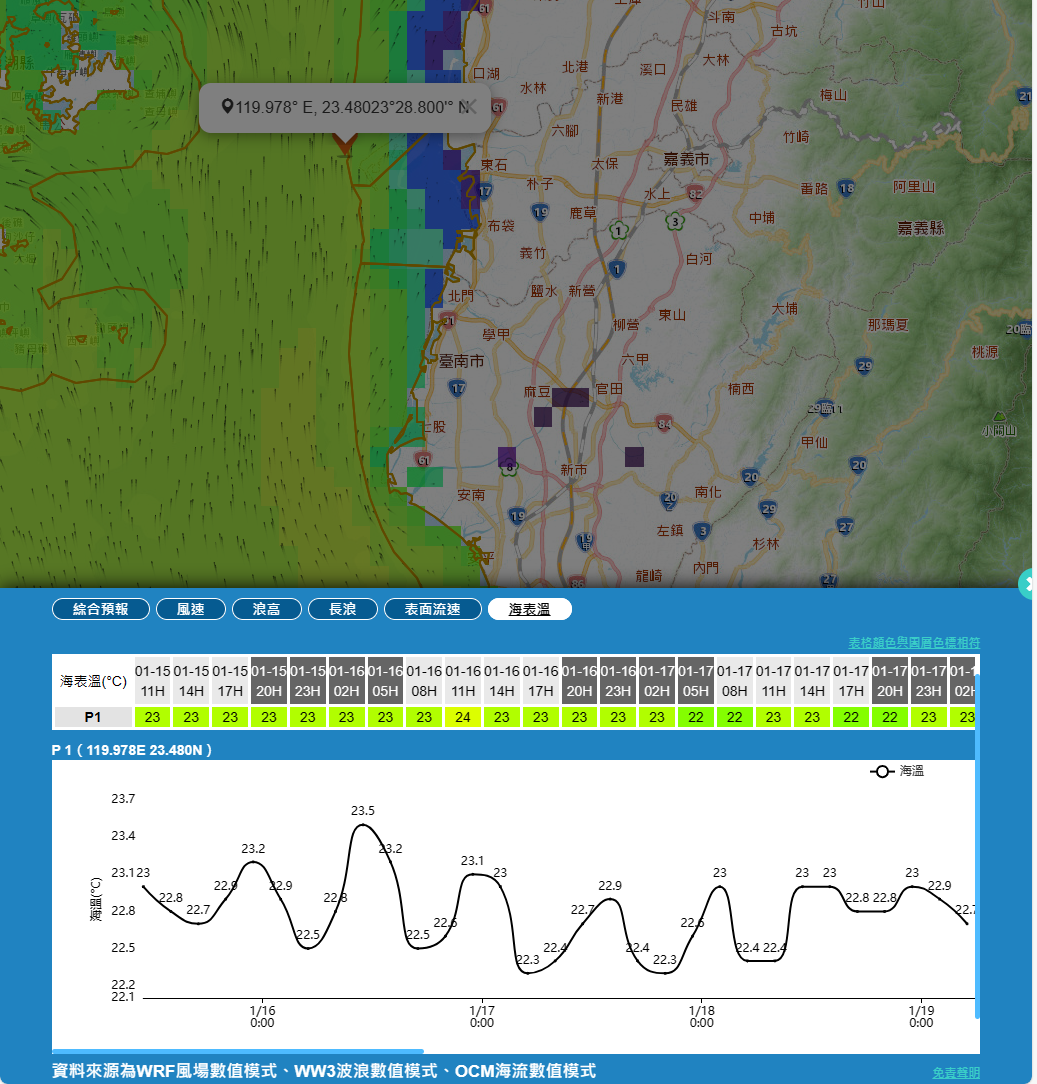Switch to 表面流速 tab
This screenshot has width=1037, height=1084.
[x=432, y=609]
